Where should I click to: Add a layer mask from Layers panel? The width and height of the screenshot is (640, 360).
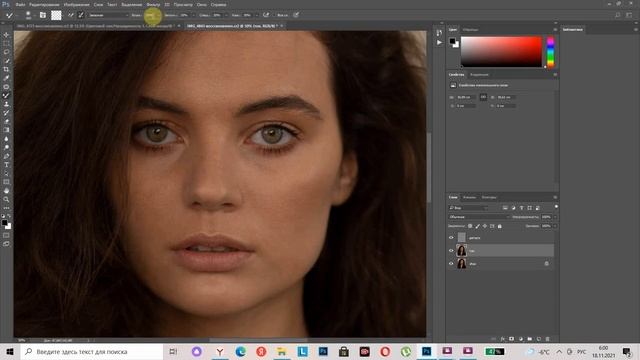[511, 339]
